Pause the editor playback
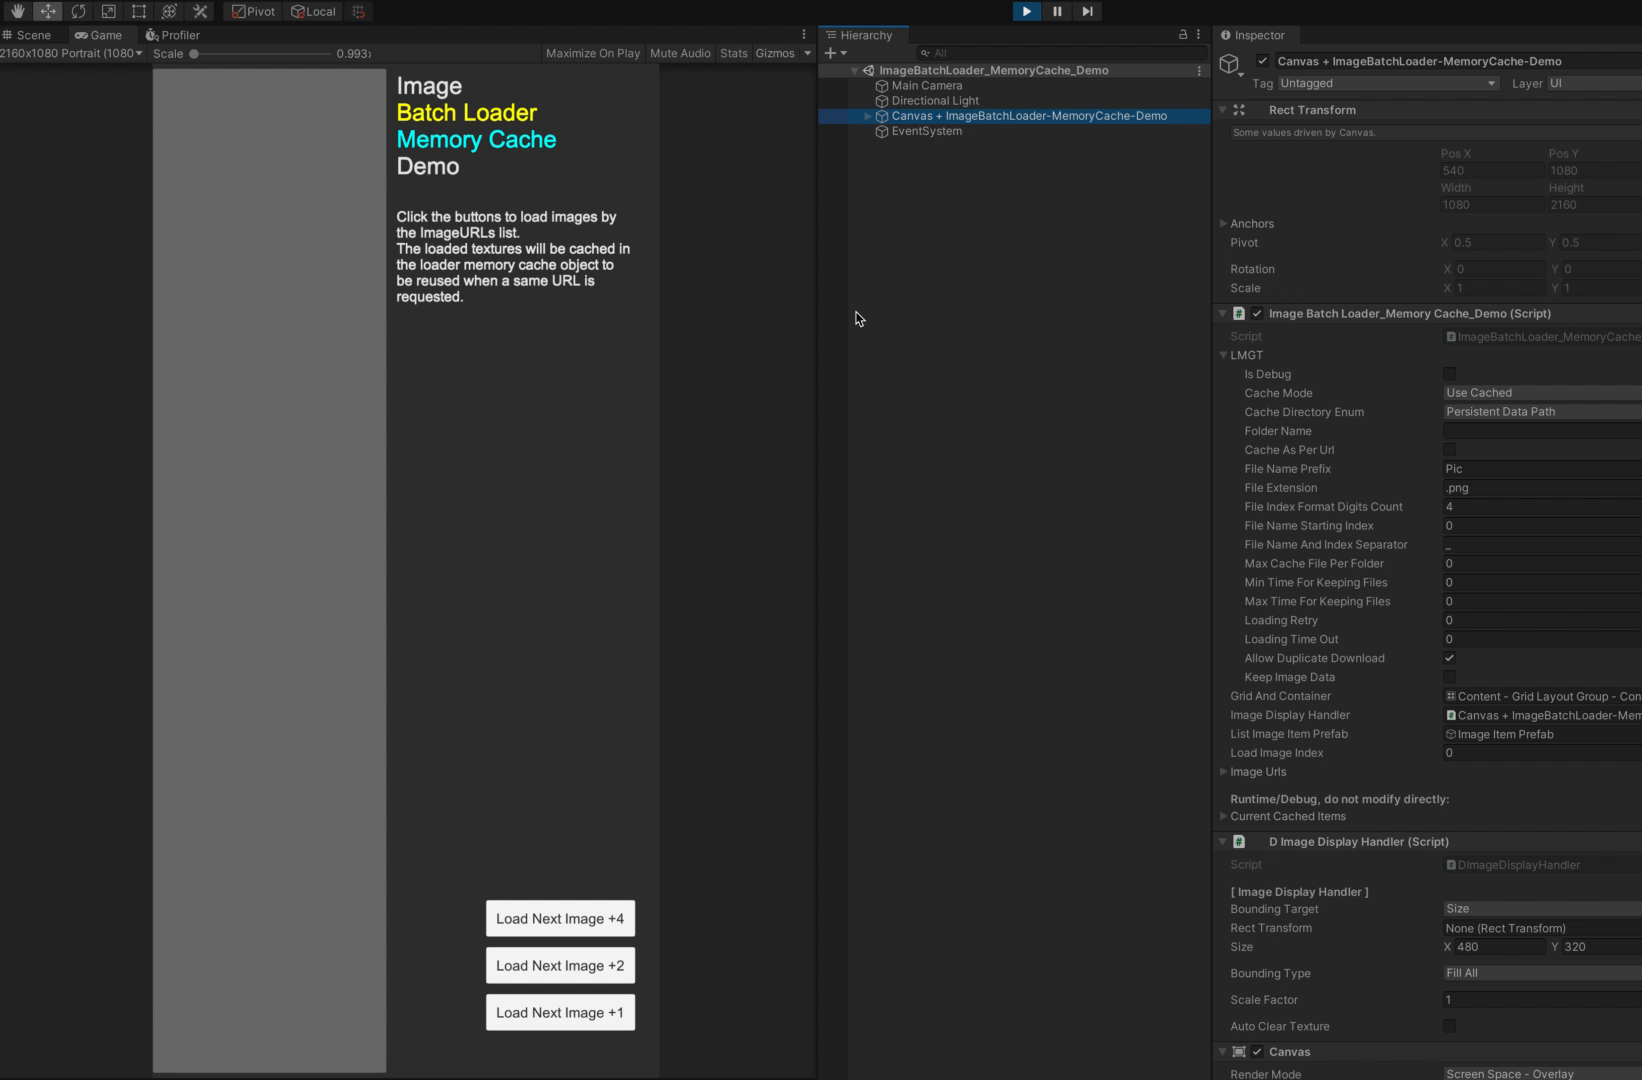Image resolution: width=1642 pixels, height=1080 pixels. [1057, 11]
